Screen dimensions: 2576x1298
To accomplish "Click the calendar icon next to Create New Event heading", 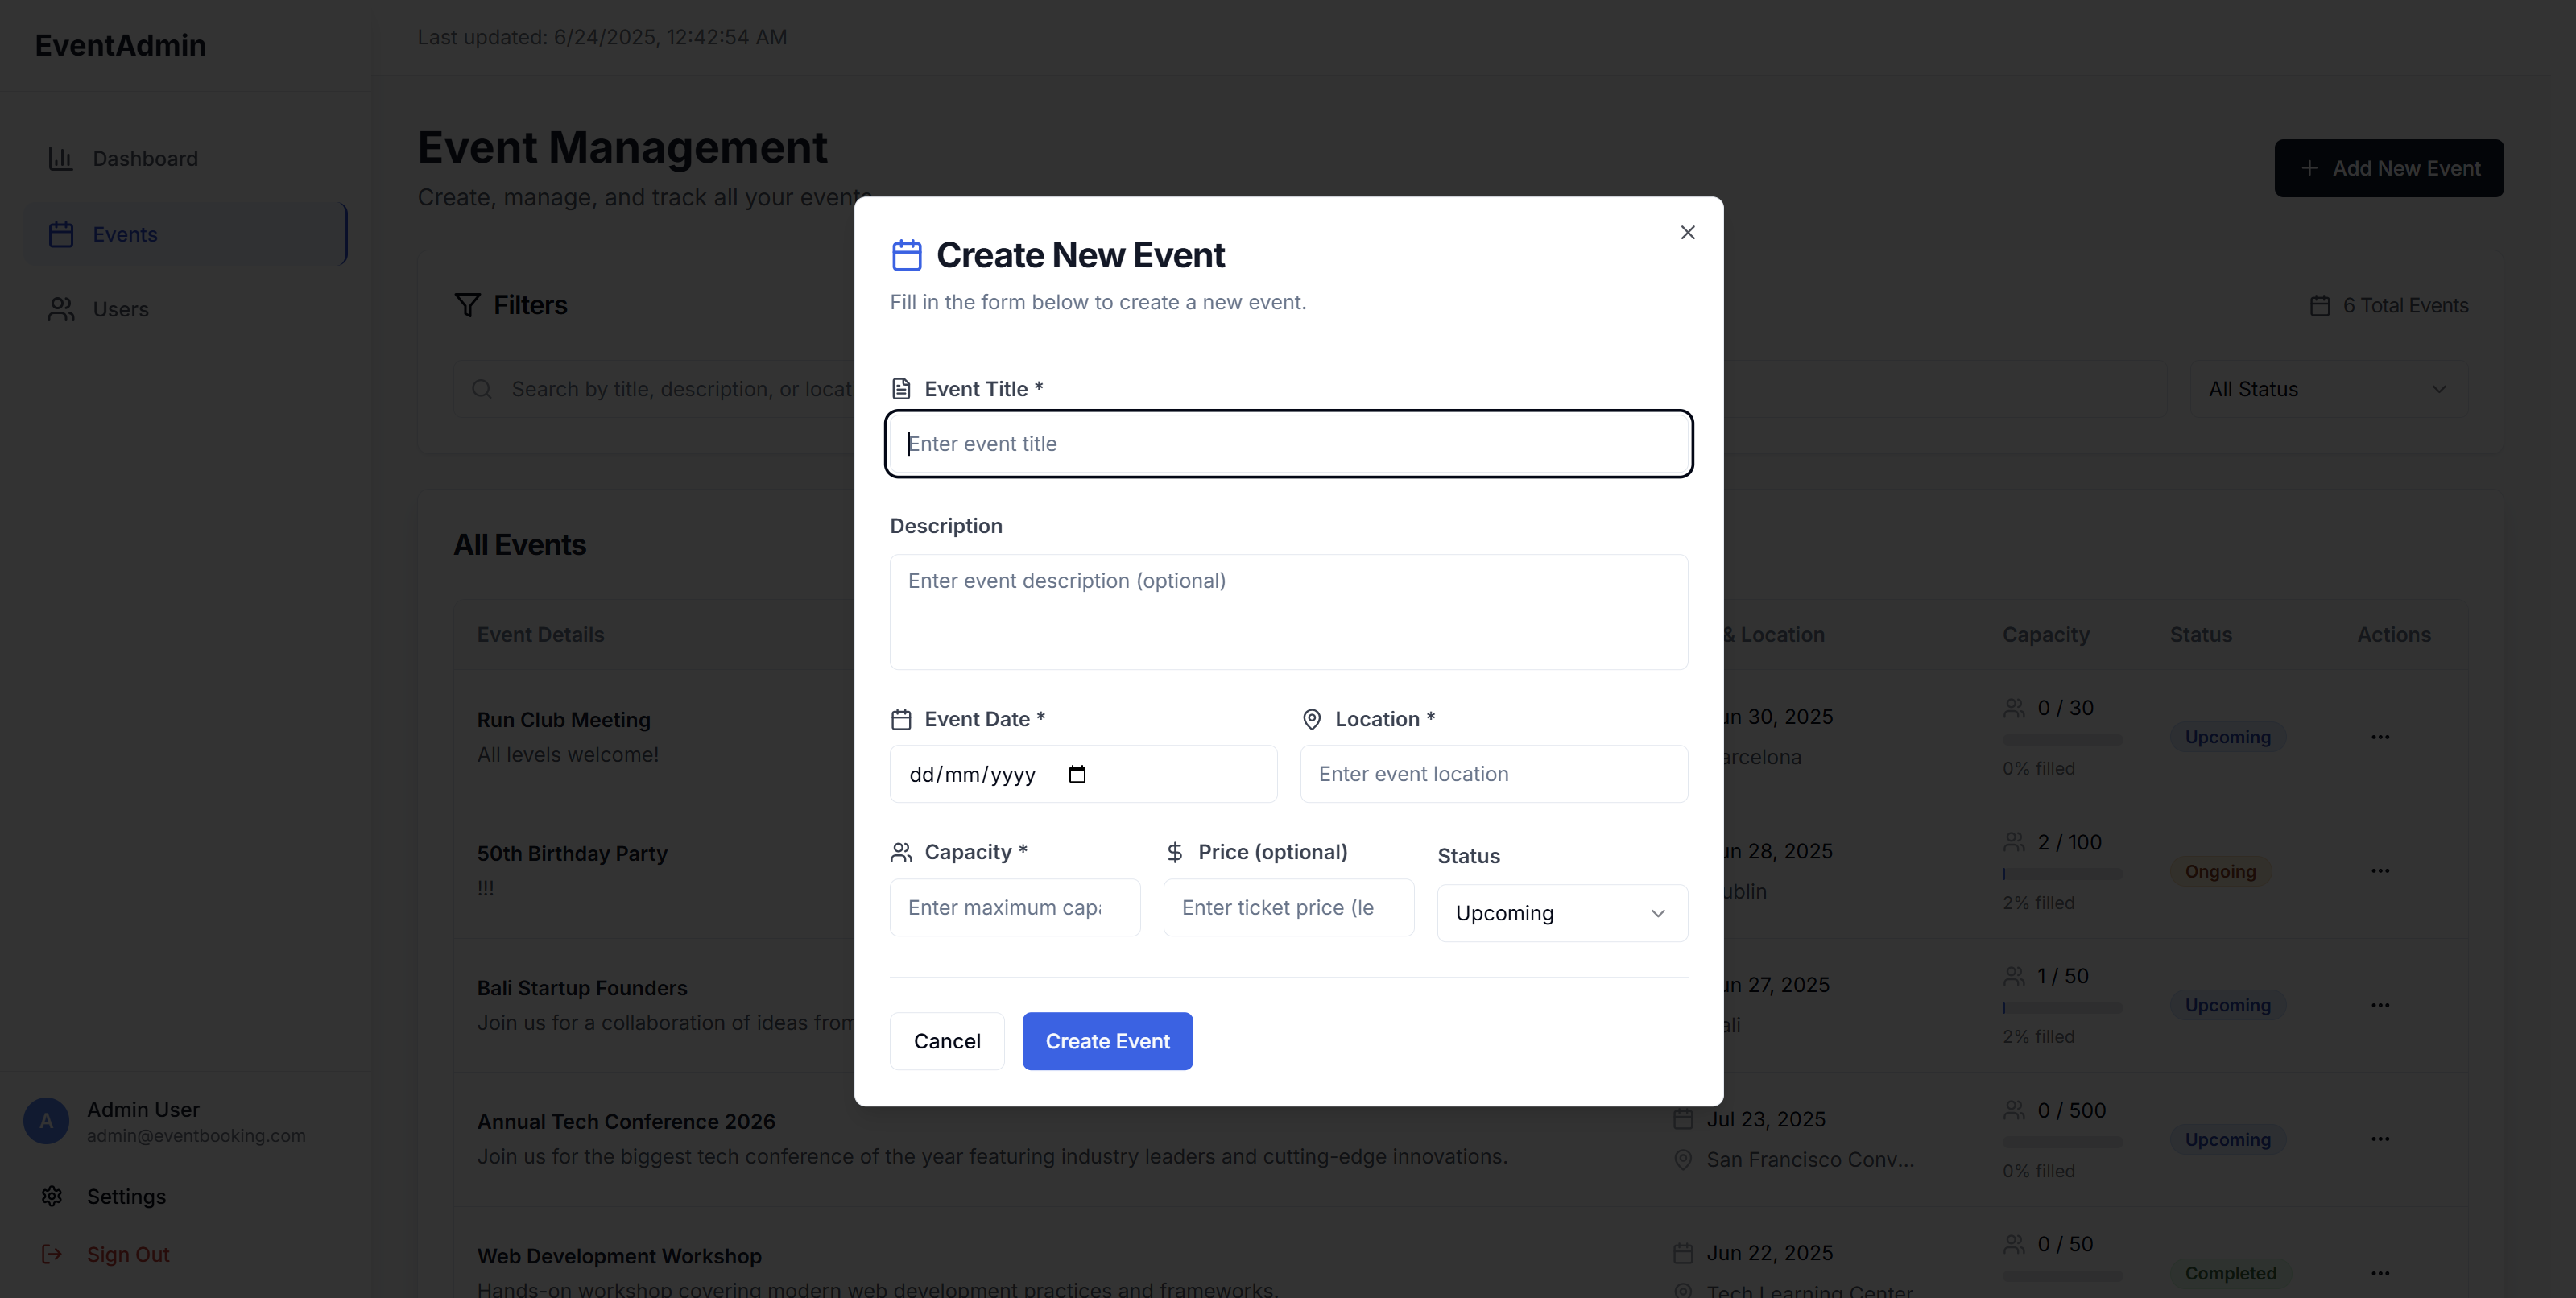I will point(906,255).
